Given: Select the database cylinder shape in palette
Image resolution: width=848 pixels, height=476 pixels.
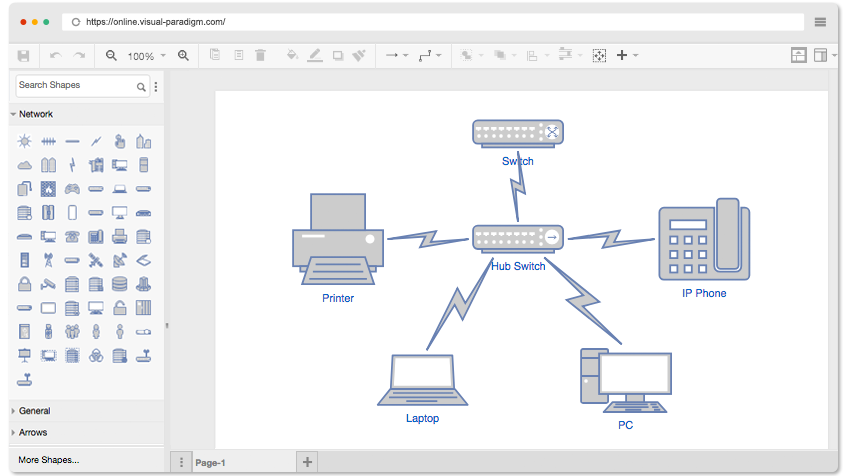Looking at the screenshot, I should pos(120,284).
